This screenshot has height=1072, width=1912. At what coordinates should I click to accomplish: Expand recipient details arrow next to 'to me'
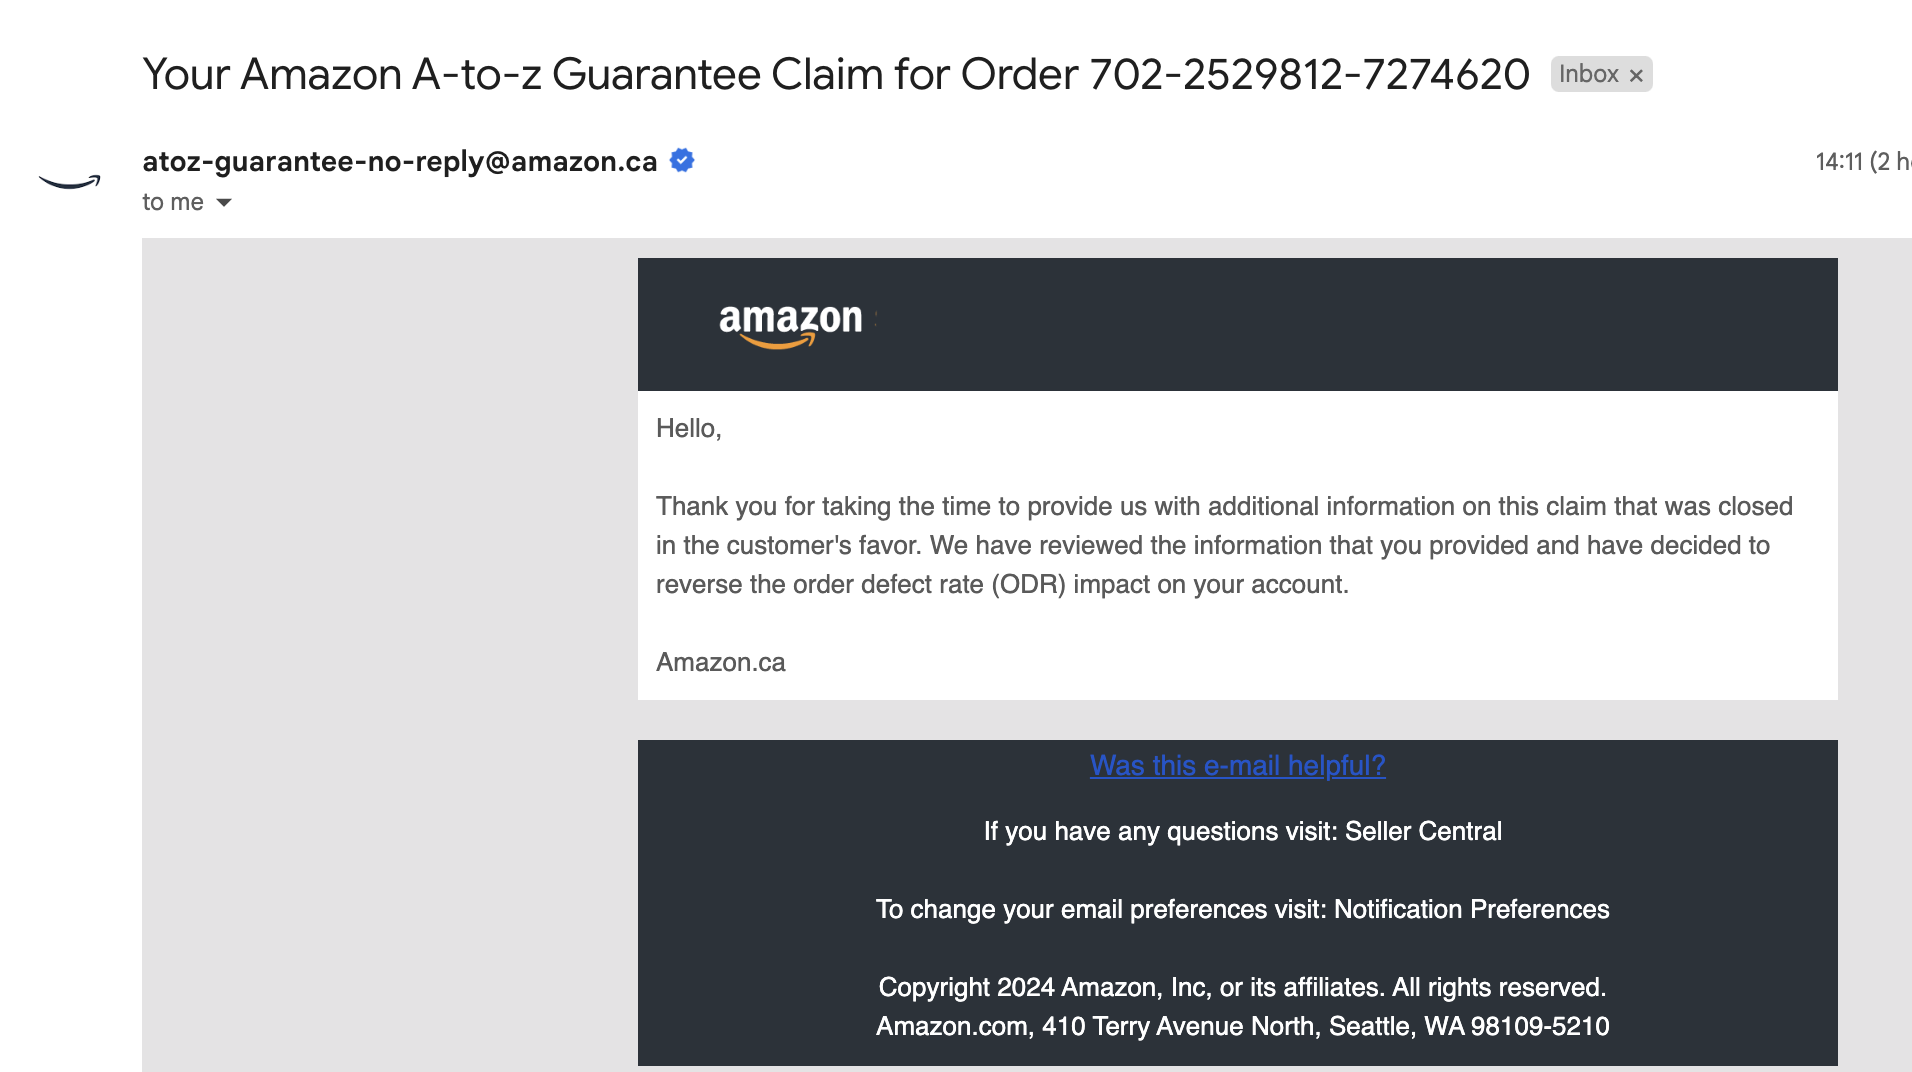(x=224, y=202)
